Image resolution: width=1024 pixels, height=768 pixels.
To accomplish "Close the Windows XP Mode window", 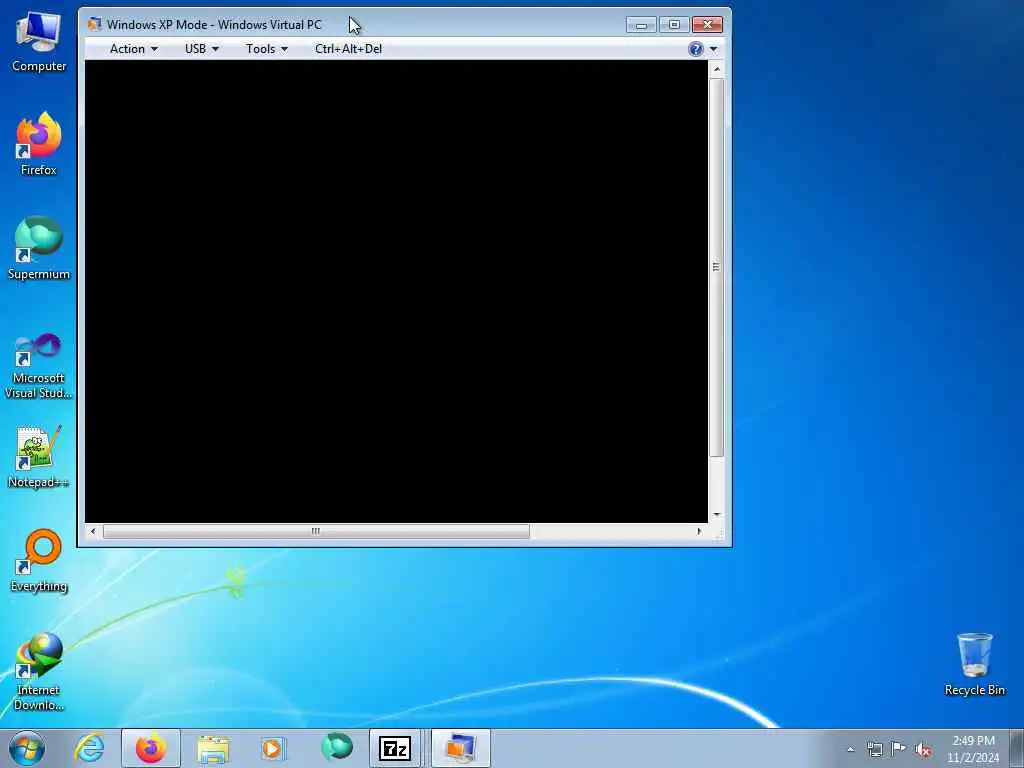I will [x=707, y=25].
